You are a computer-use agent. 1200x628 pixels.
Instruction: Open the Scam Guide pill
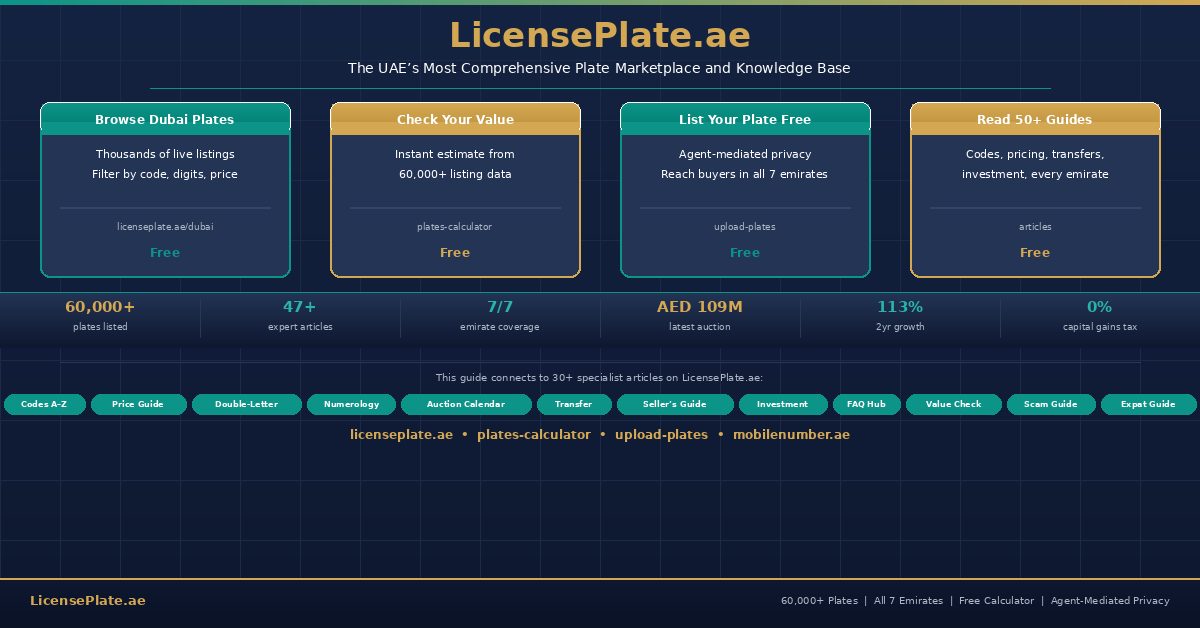point(1050,404)
